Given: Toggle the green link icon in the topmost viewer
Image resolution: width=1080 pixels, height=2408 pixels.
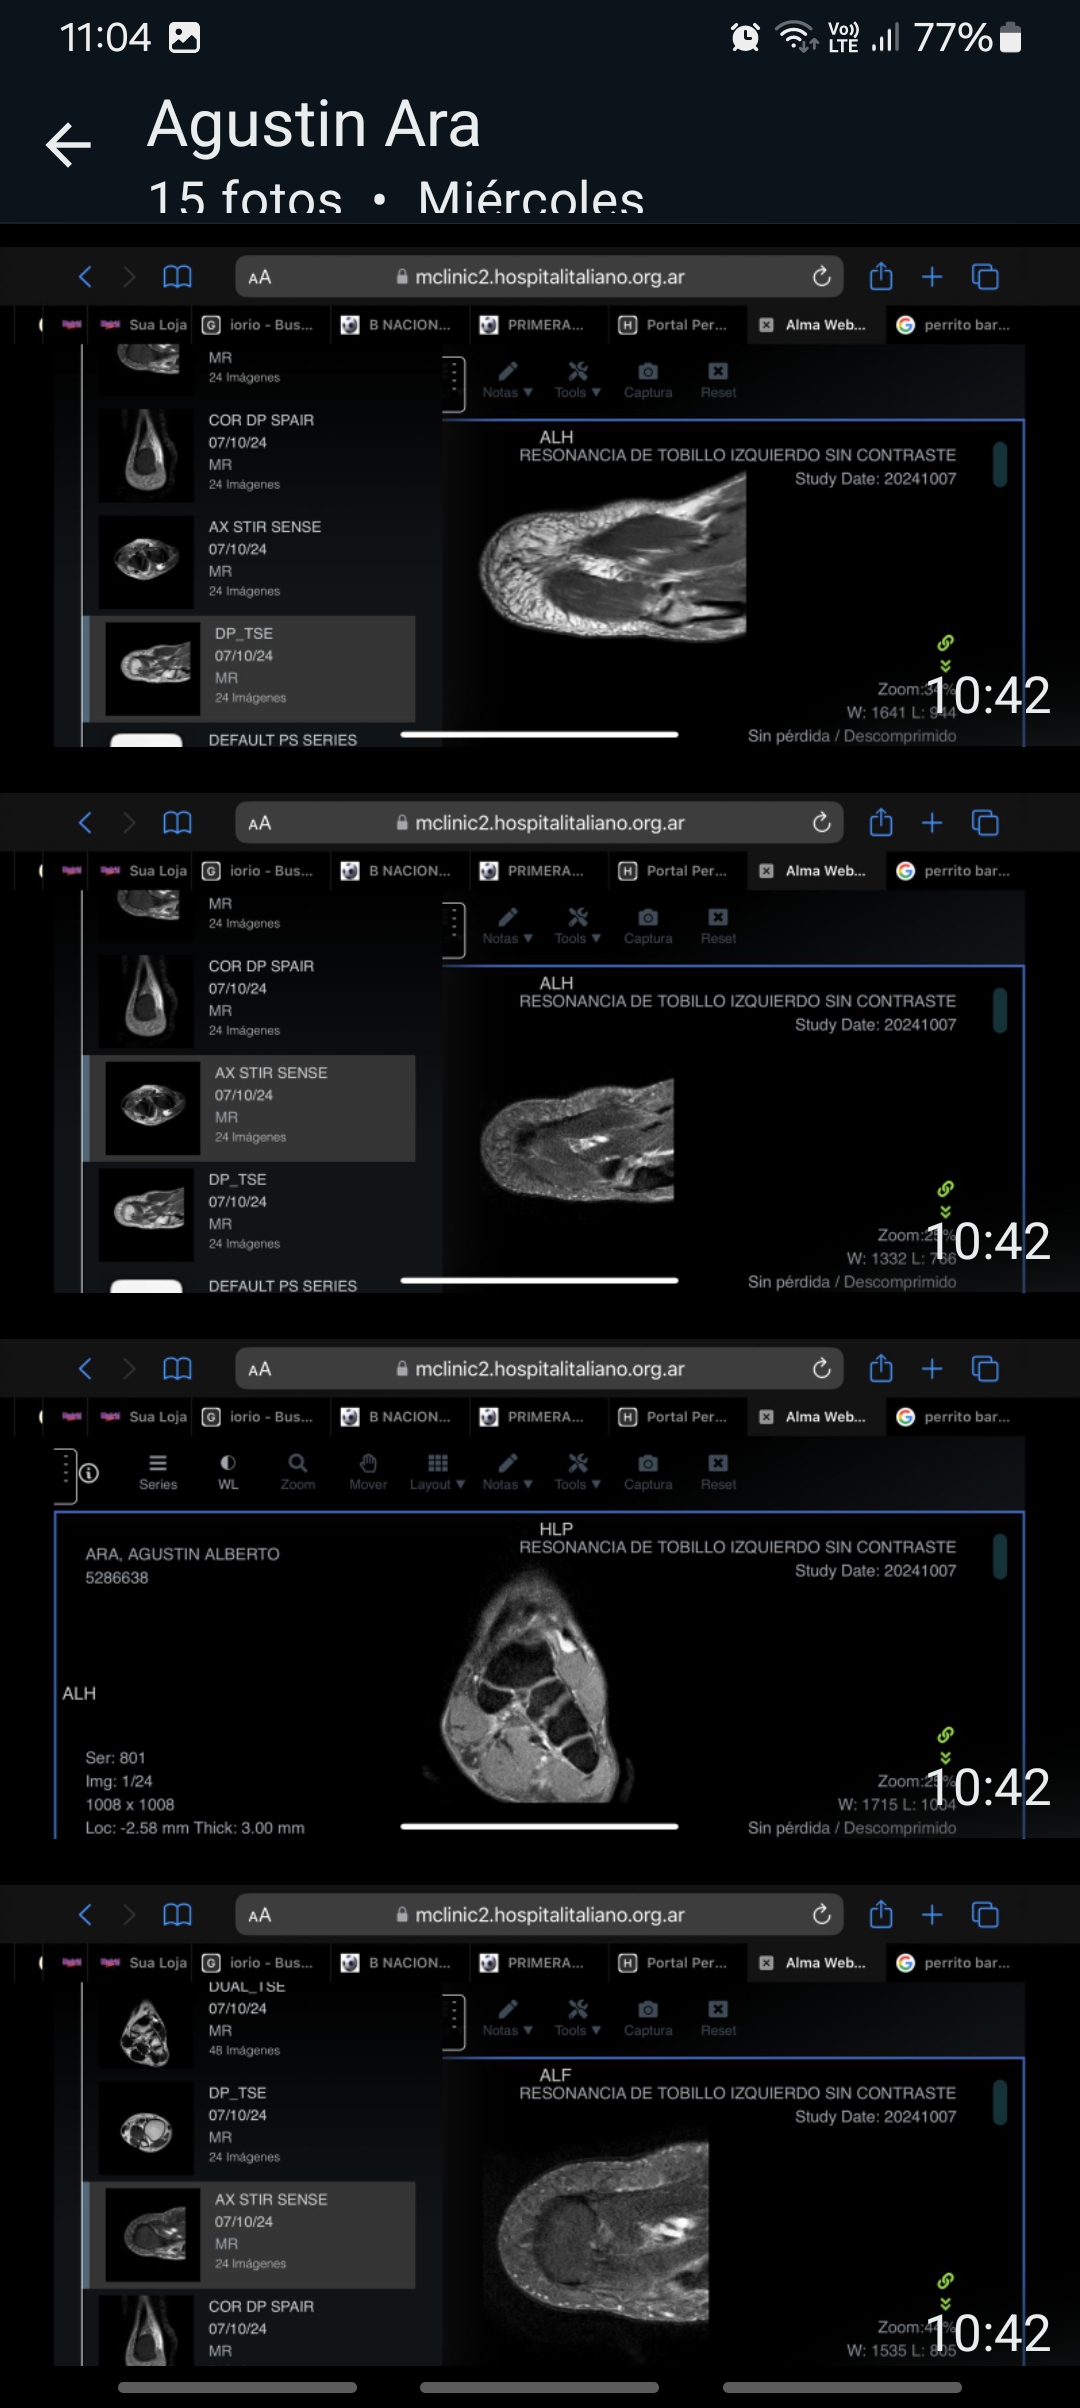Looking at the screenshot, I should tap(945, 642).
